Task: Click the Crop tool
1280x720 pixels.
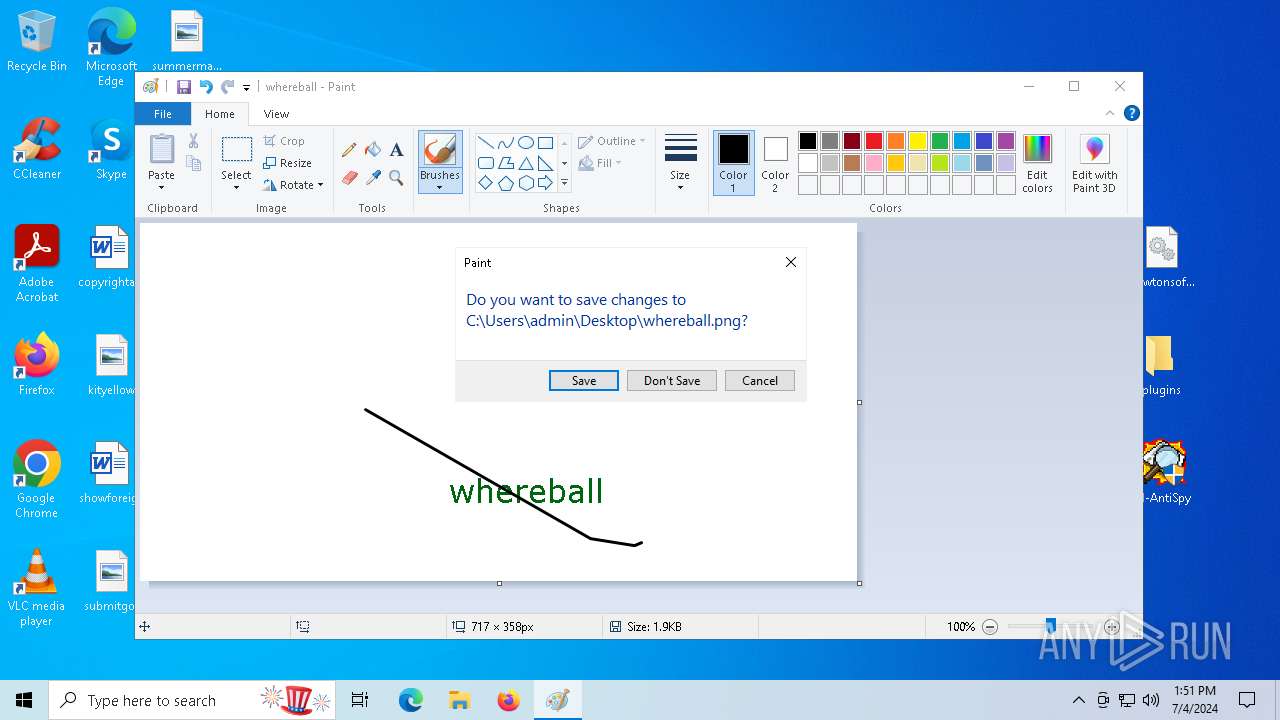Action: point(284,141)
